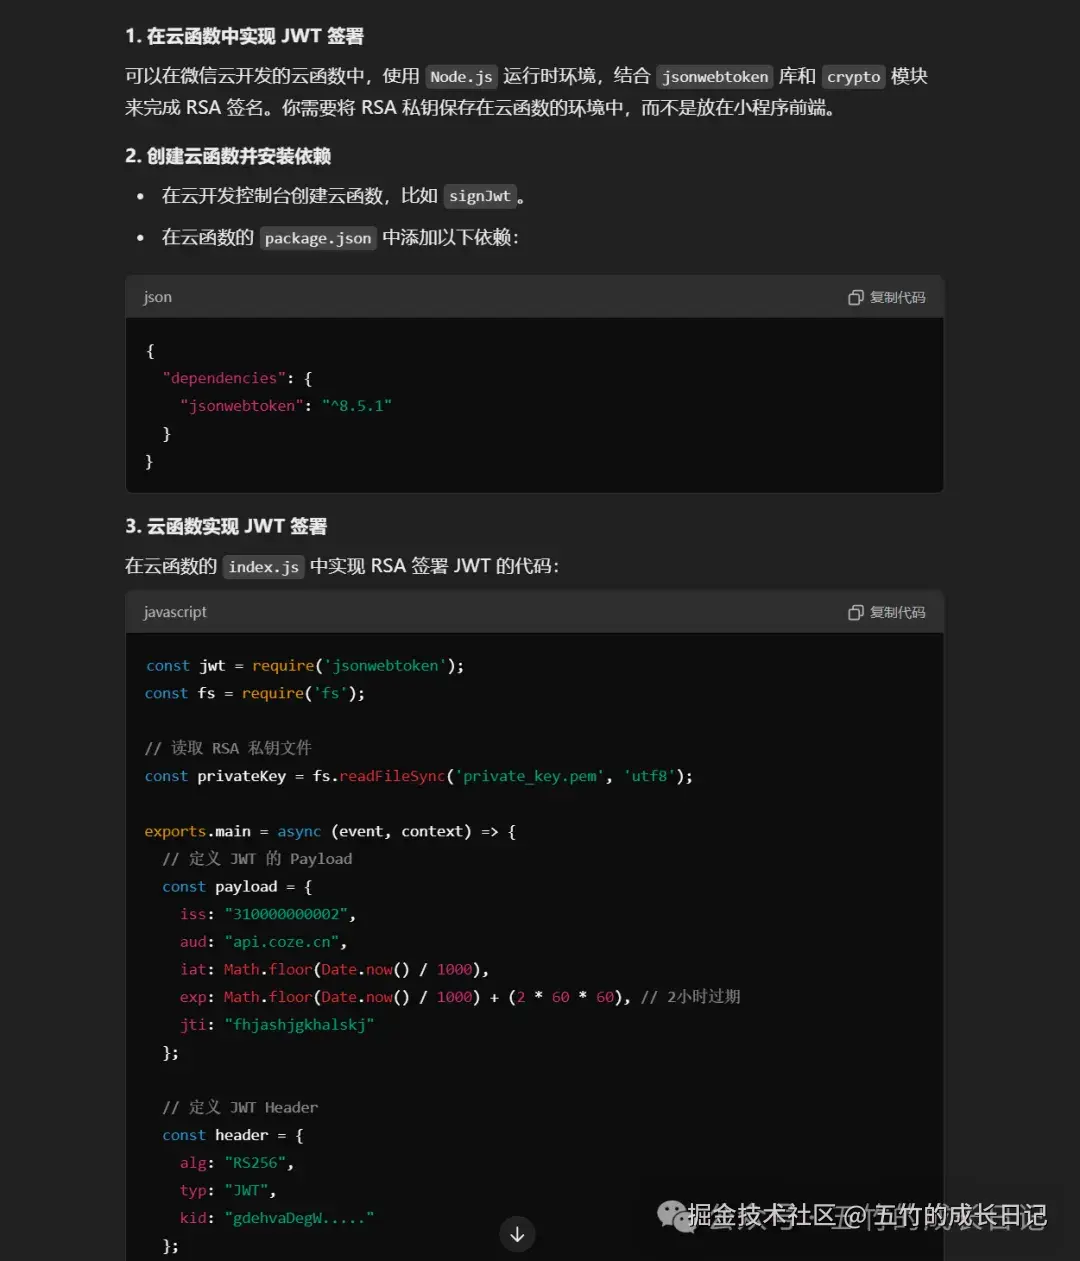Click the comment '// 2小时过期'
Screen dimensions: 1080x1261
click(x=691, y=997)
